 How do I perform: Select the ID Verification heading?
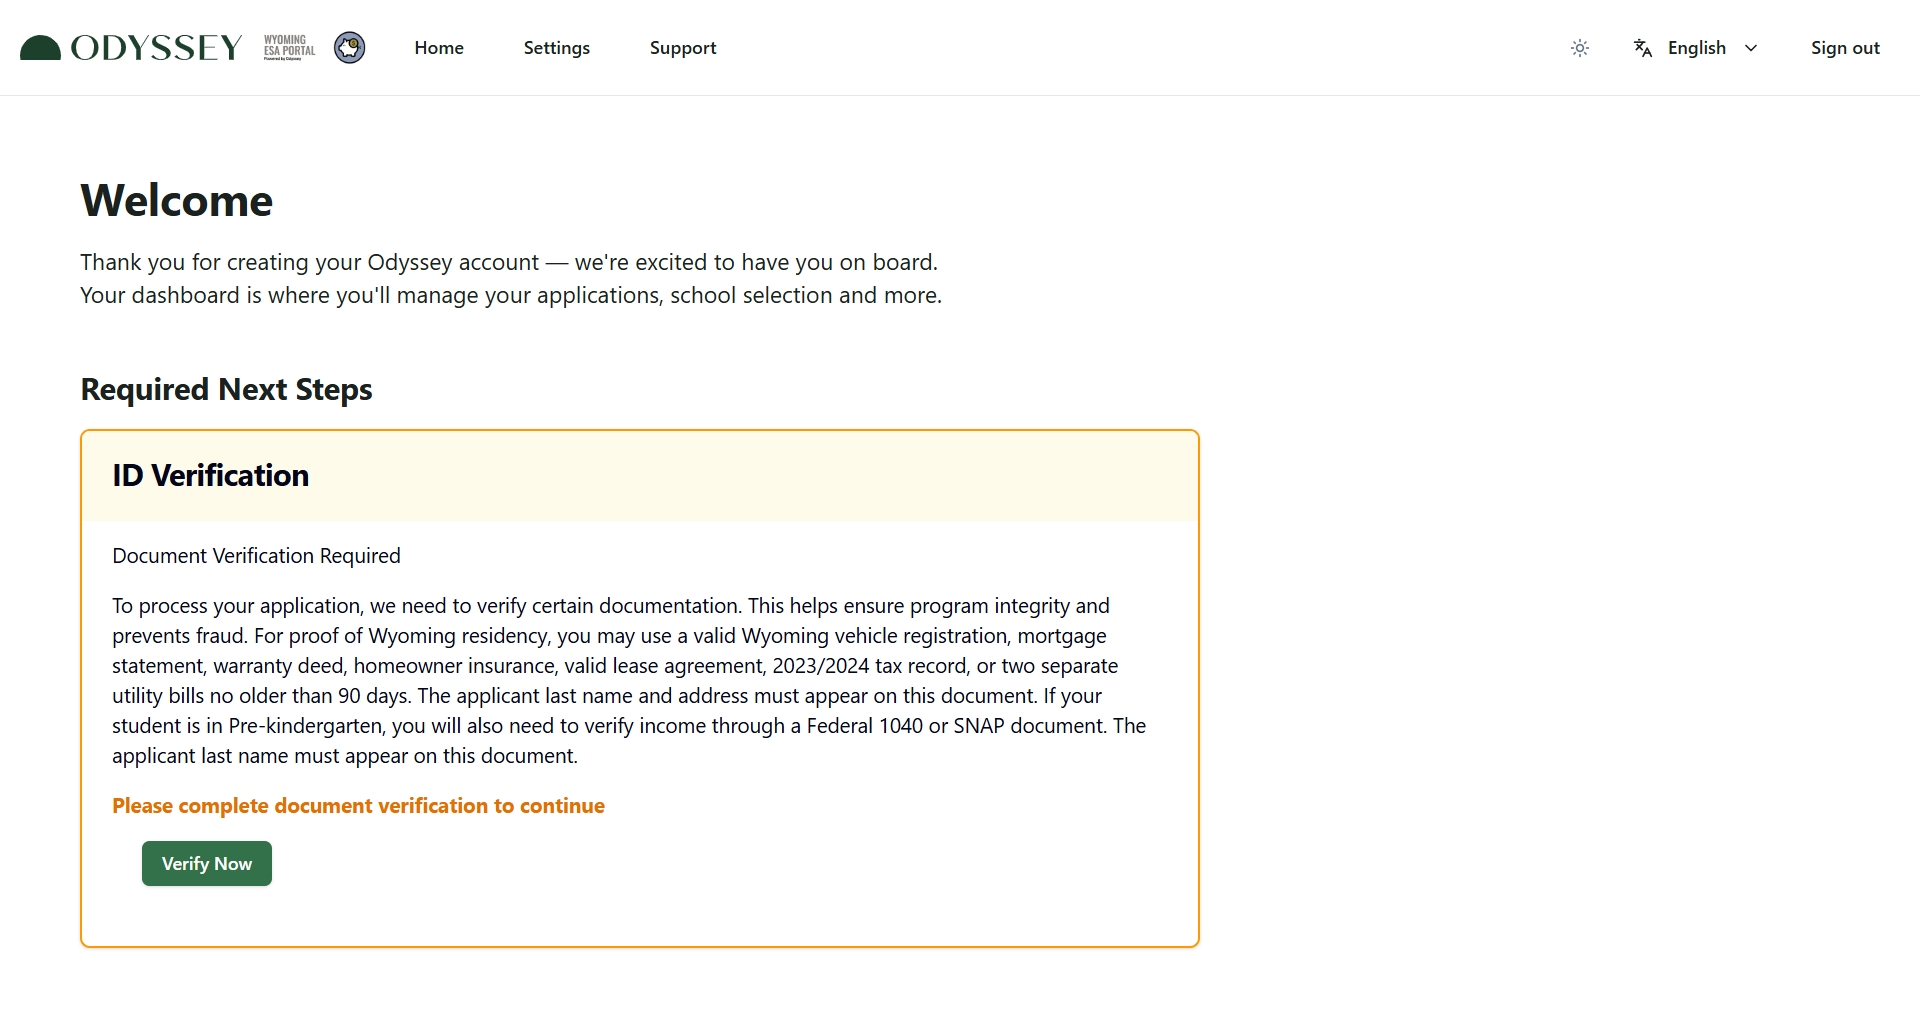[x=211, y=475]
